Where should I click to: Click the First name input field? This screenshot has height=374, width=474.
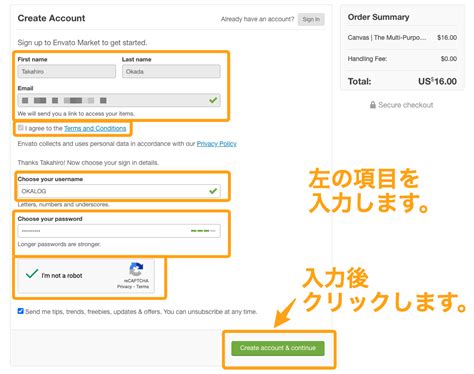(67, 71)
